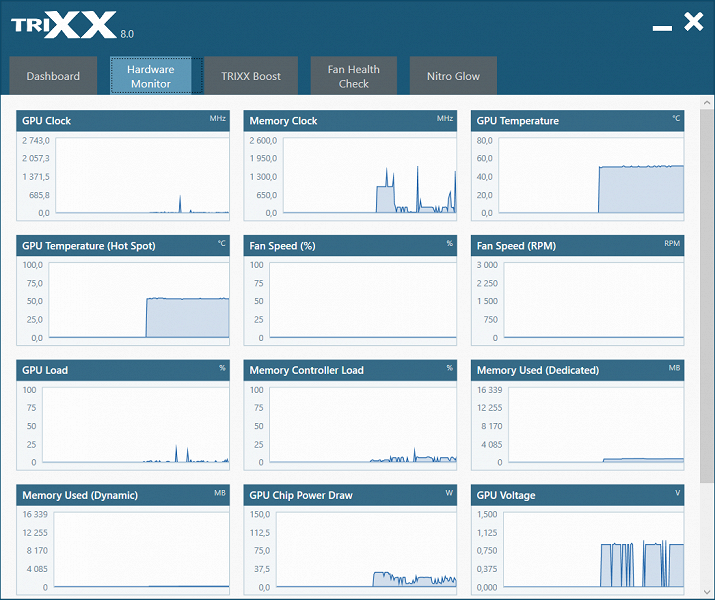
Task: Click the TRIXX logo
Action: point(72,26)
